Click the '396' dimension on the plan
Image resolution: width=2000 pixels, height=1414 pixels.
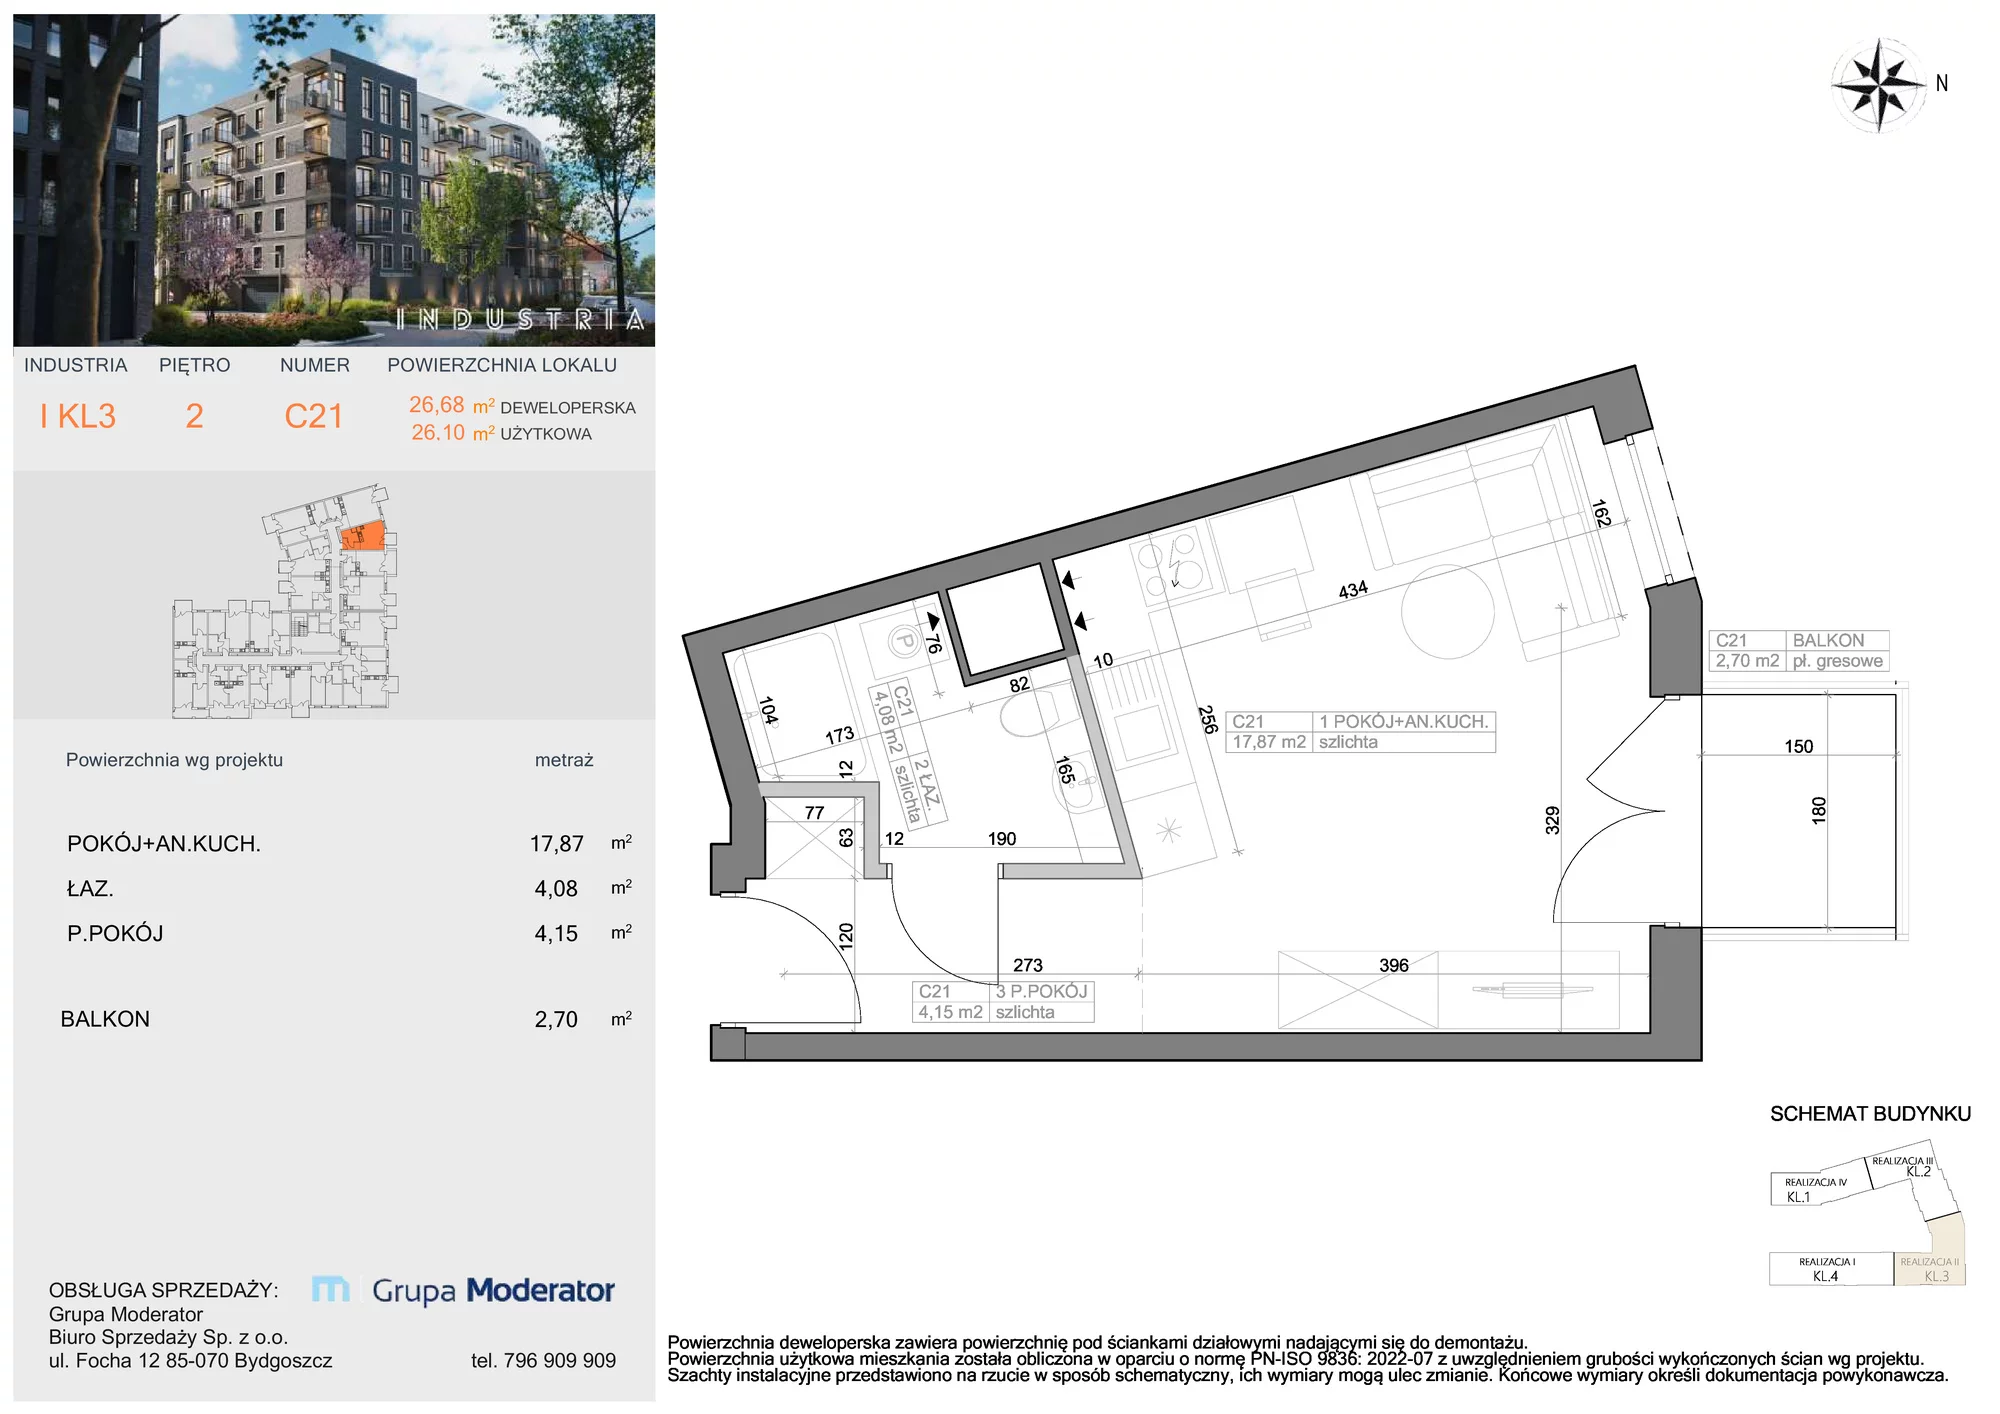click(x=1393, y=965)
